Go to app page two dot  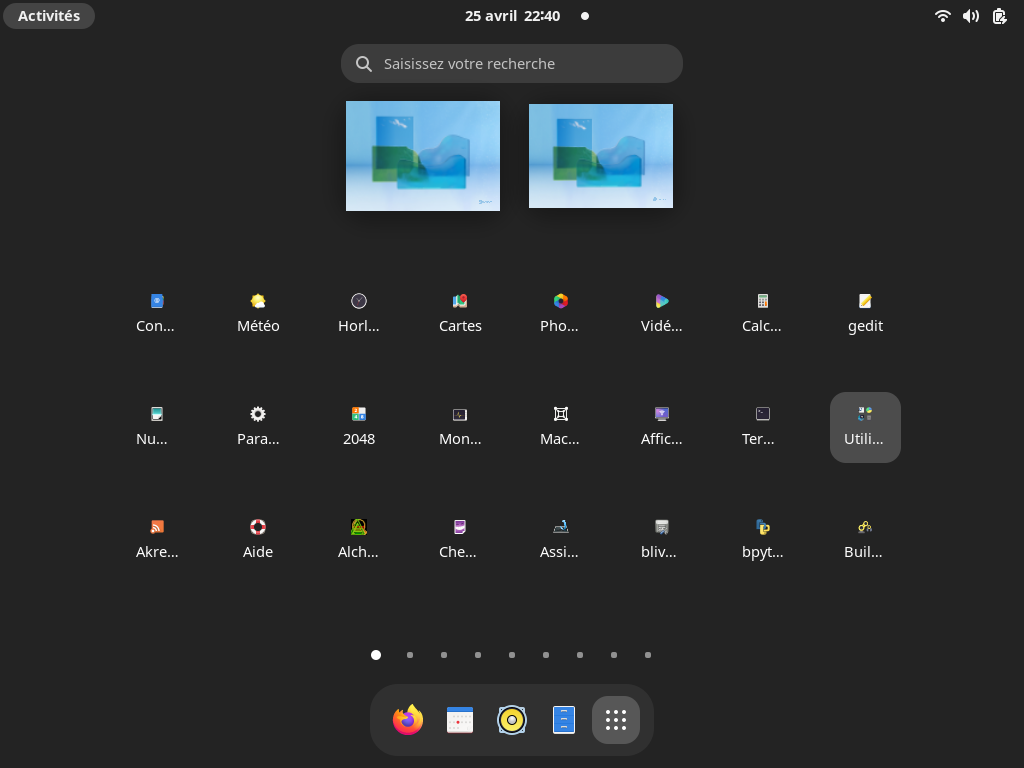tap(410, 655)
